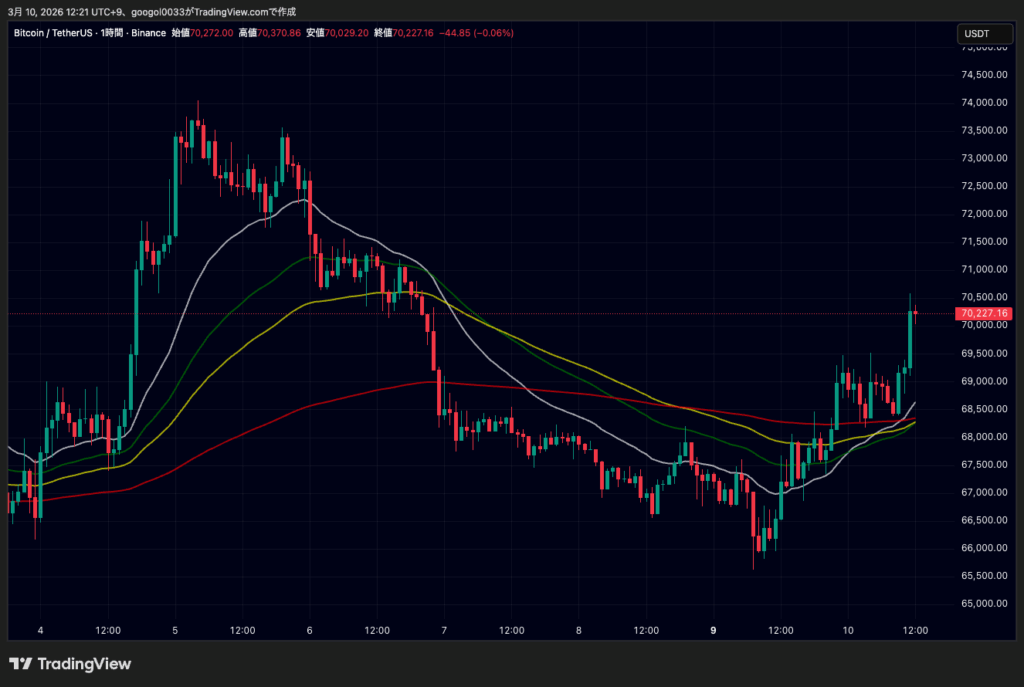Screen dimensions: 1024x687
Task: Click the bold 9 date on time axis
Action: (713, 630)
